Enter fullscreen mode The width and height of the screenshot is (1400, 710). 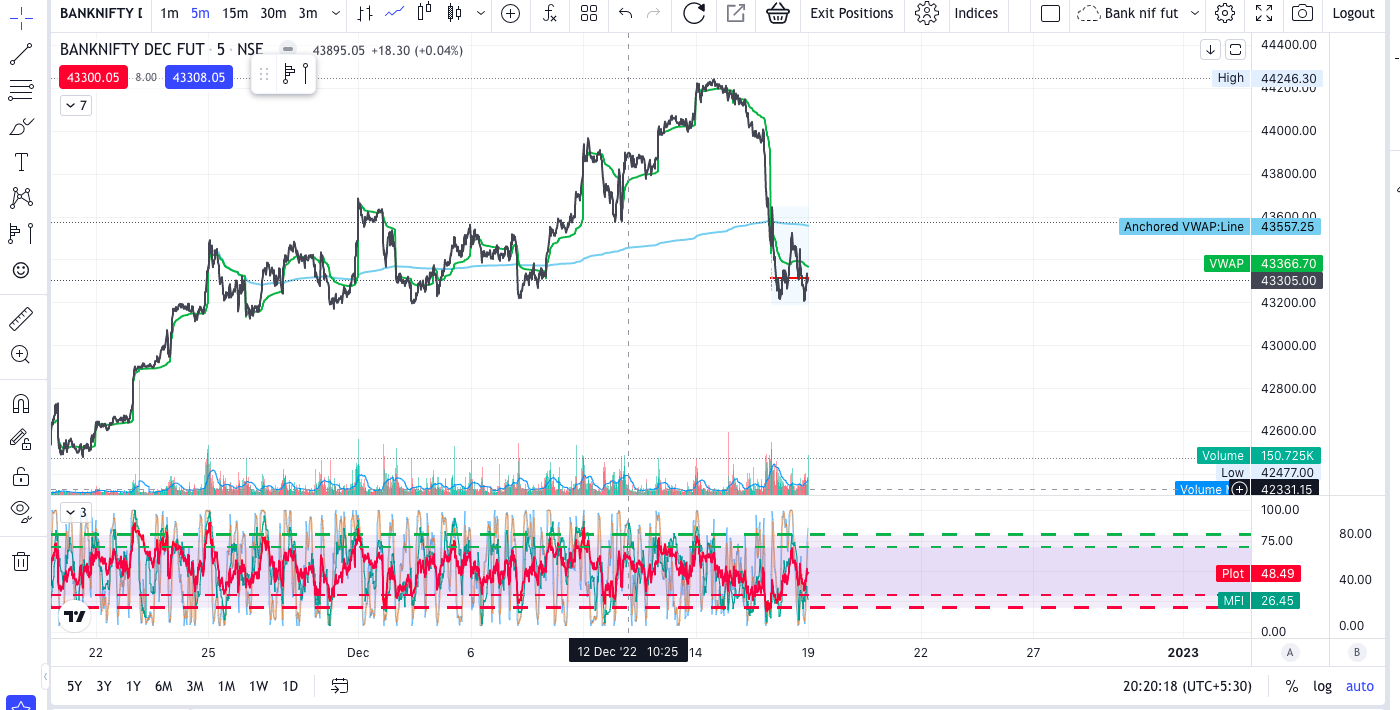point(1264,13)
